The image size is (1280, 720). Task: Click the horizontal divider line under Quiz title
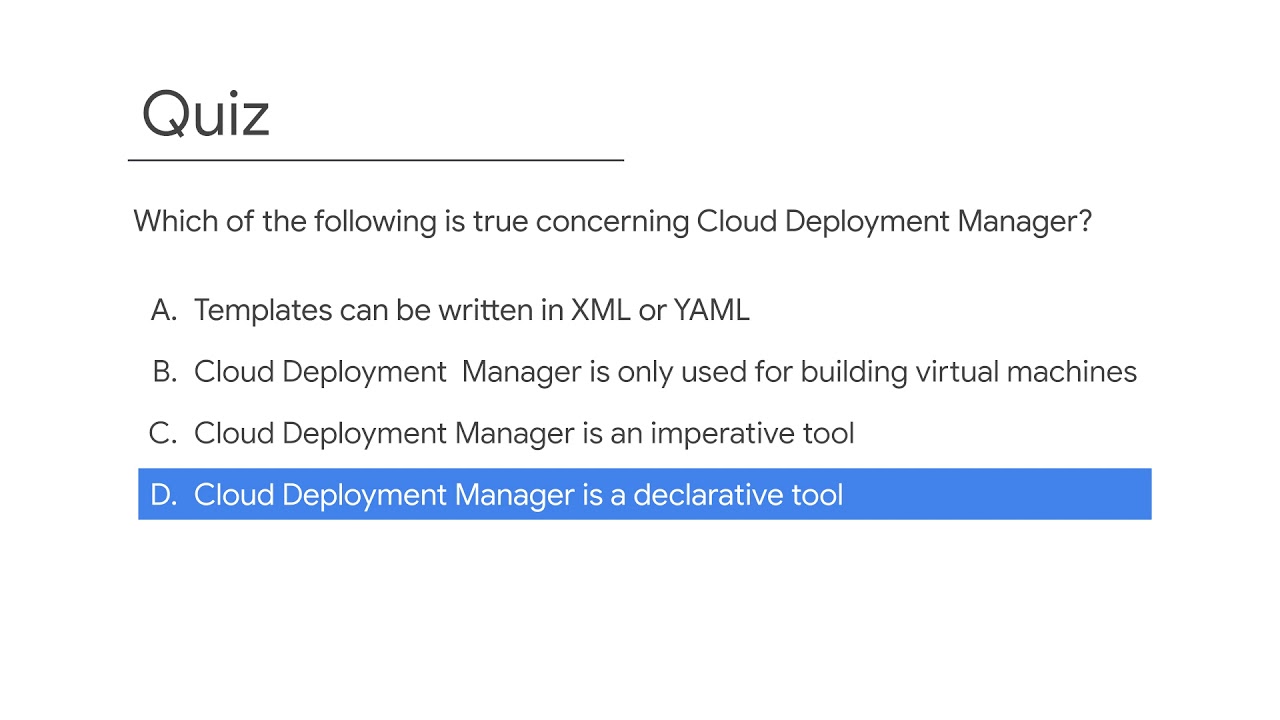click(376, 160)
